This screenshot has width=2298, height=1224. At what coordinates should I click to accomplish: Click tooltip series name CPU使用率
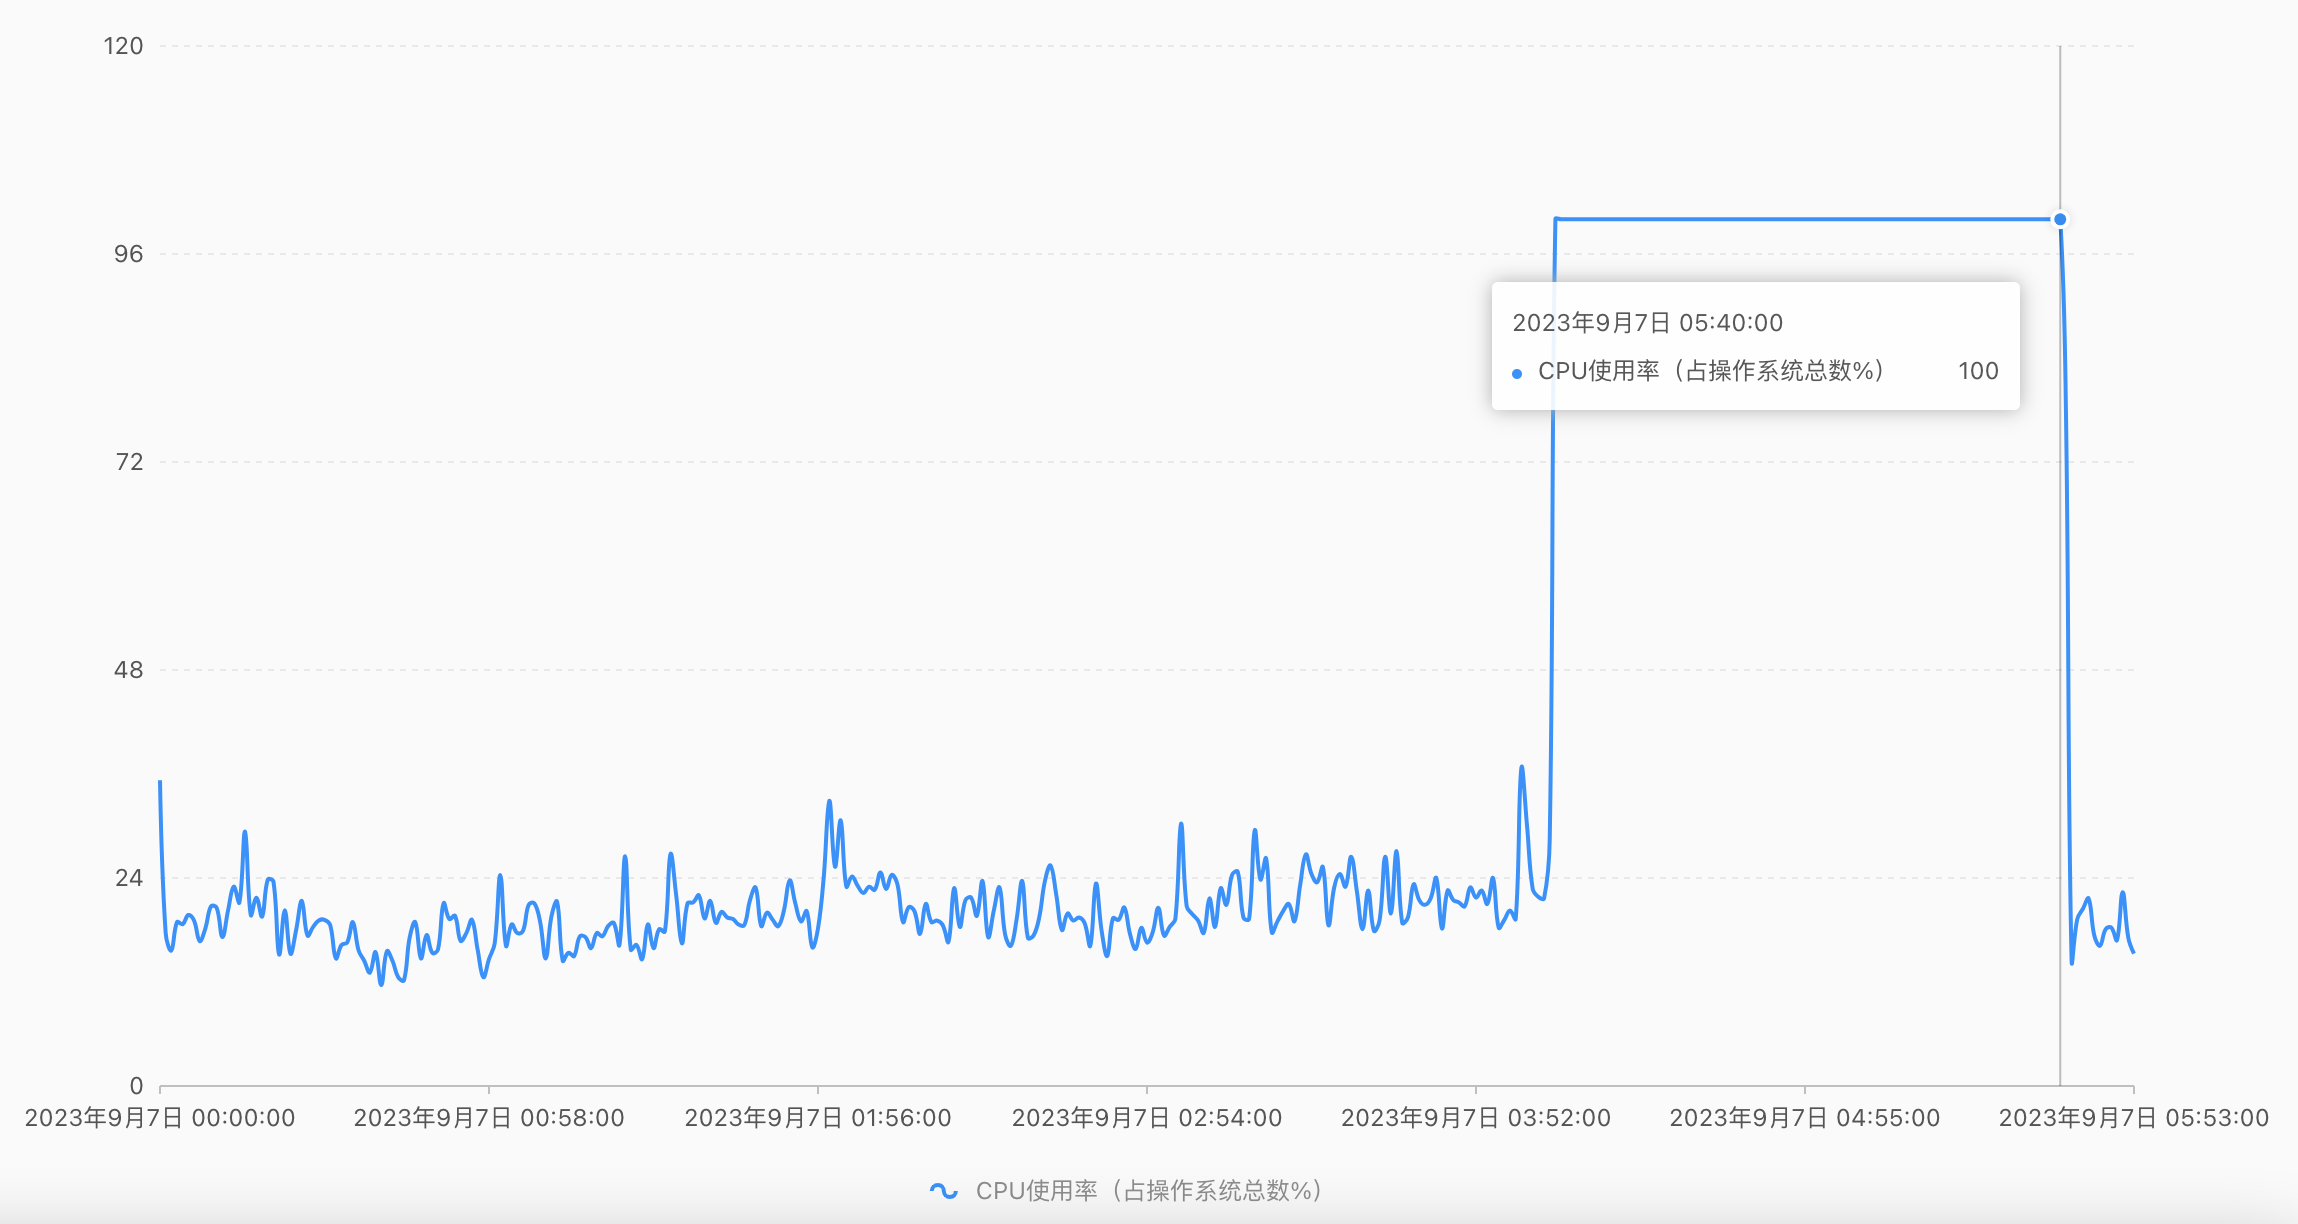(1712, 371)
